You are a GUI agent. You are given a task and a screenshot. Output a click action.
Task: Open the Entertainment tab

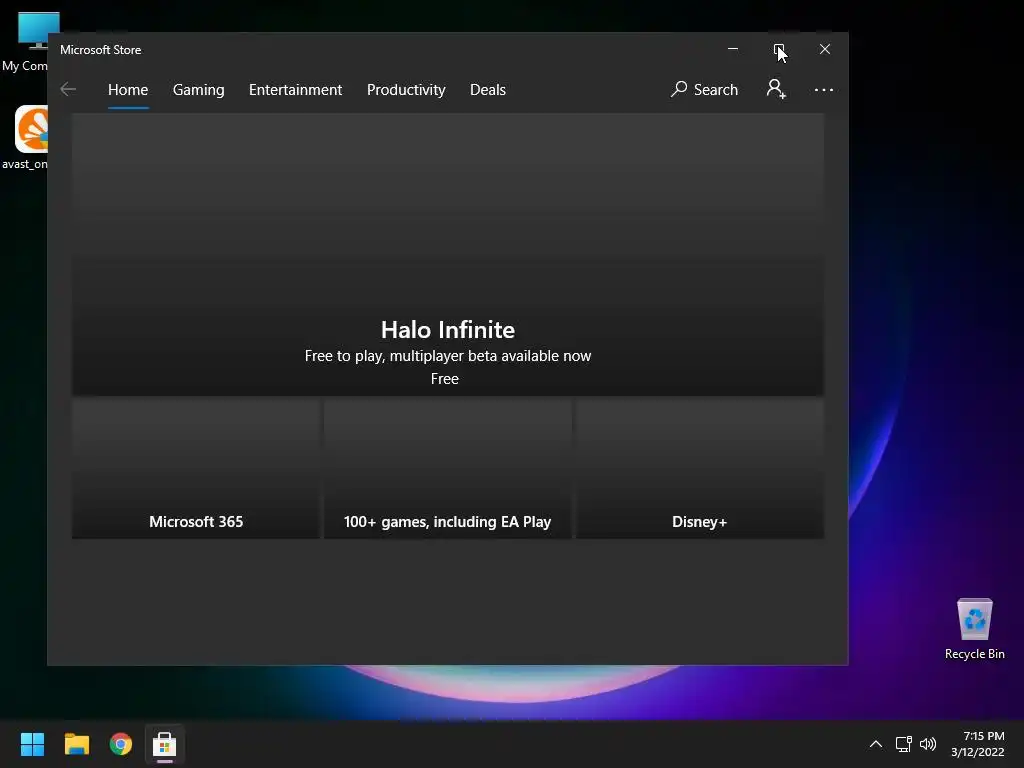(295, 89)
